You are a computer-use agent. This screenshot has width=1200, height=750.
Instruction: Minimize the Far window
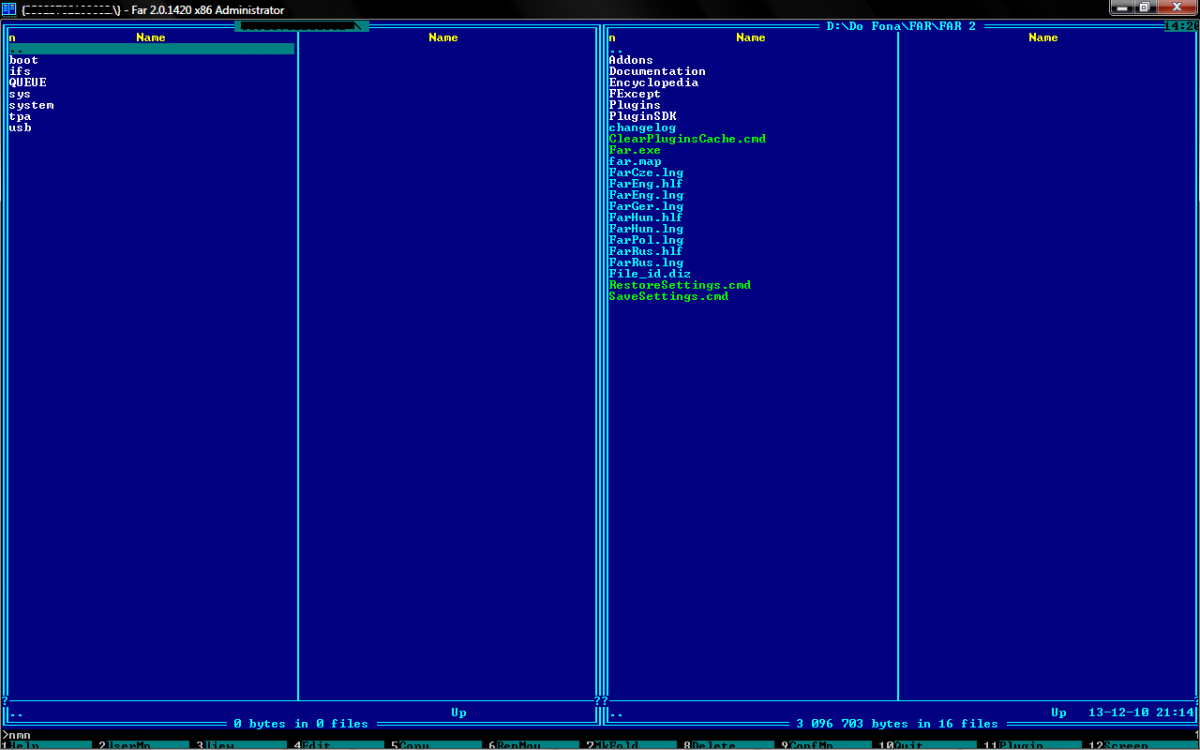(x=1123, y=7)
